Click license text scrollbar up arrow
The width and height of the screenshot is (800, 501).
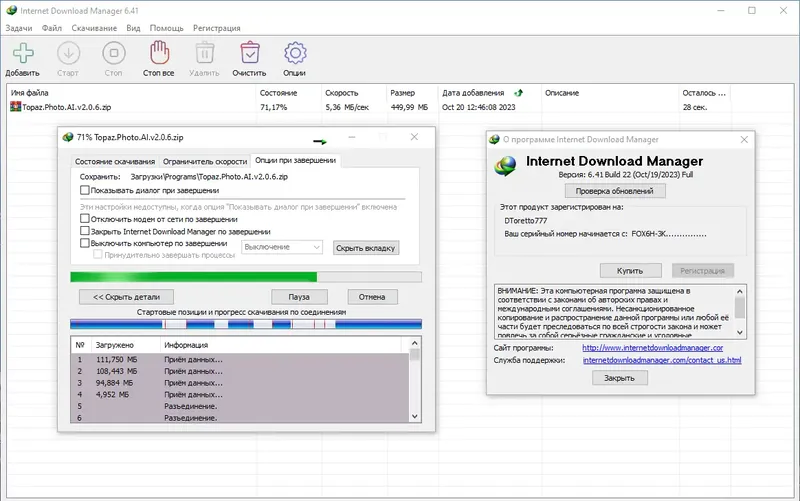tap(740, 291)
